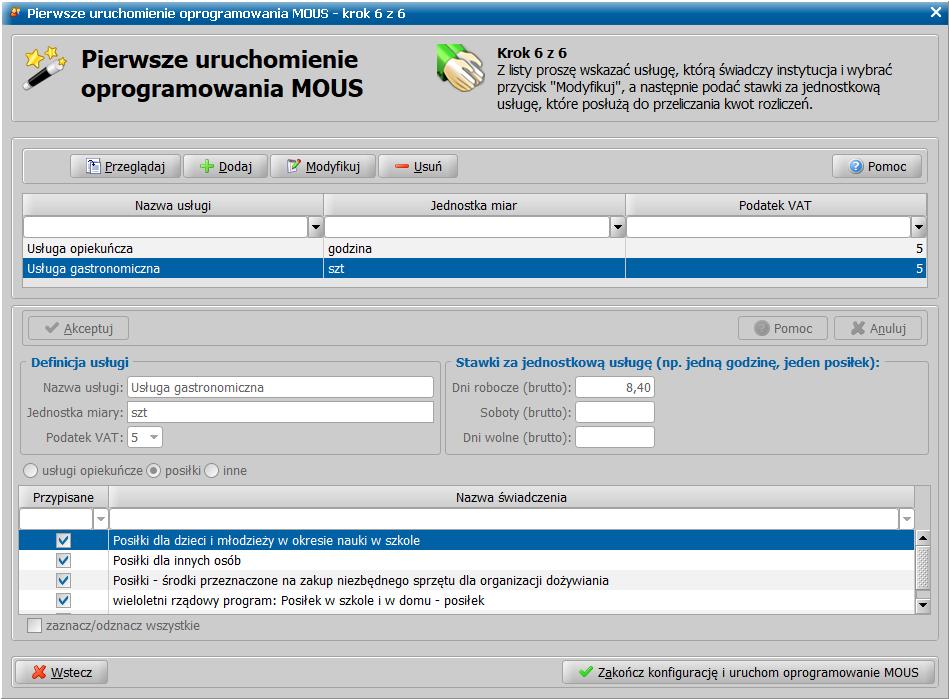Click the Nazwa usługi filter text field
The width and height of the screenshot is (949, 699).
166,228
